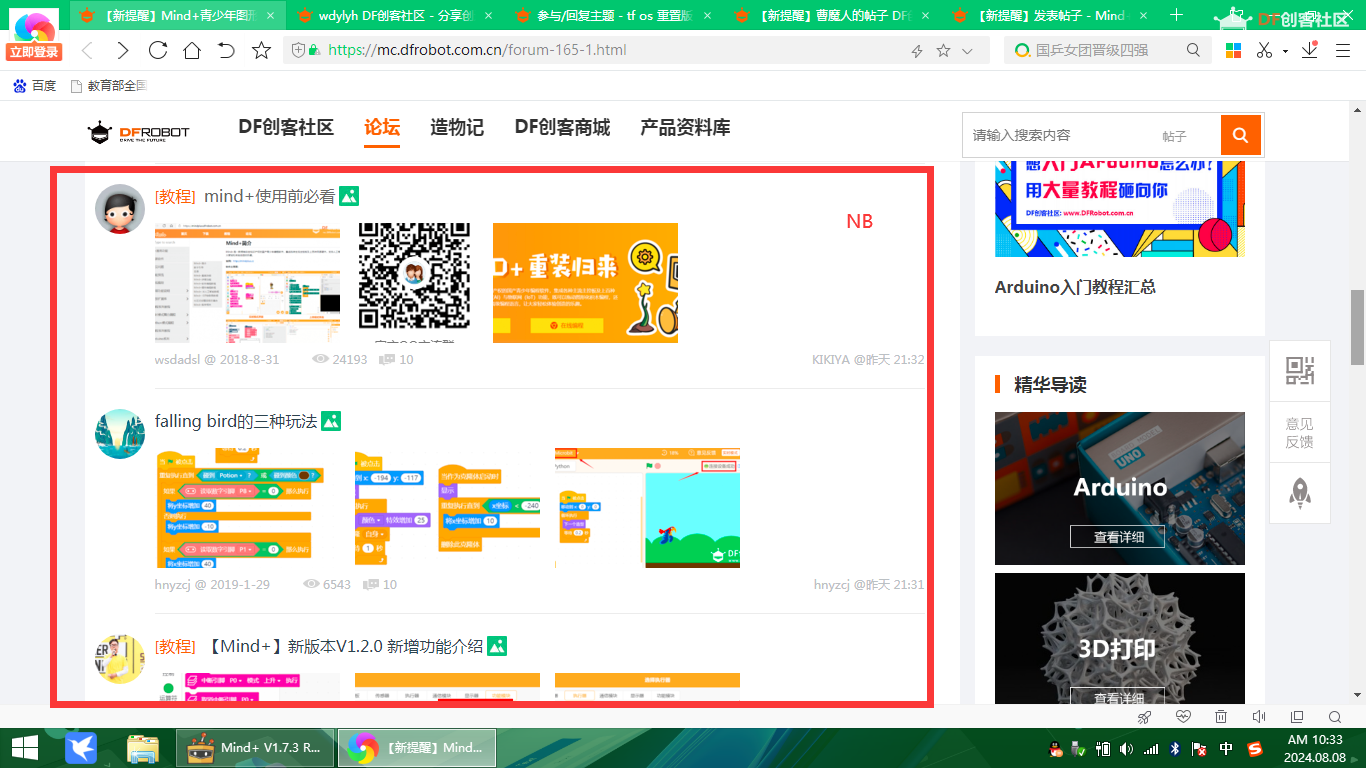Click the browser vertical scrollbar thumb
1366x768 pixels.
1358,328
